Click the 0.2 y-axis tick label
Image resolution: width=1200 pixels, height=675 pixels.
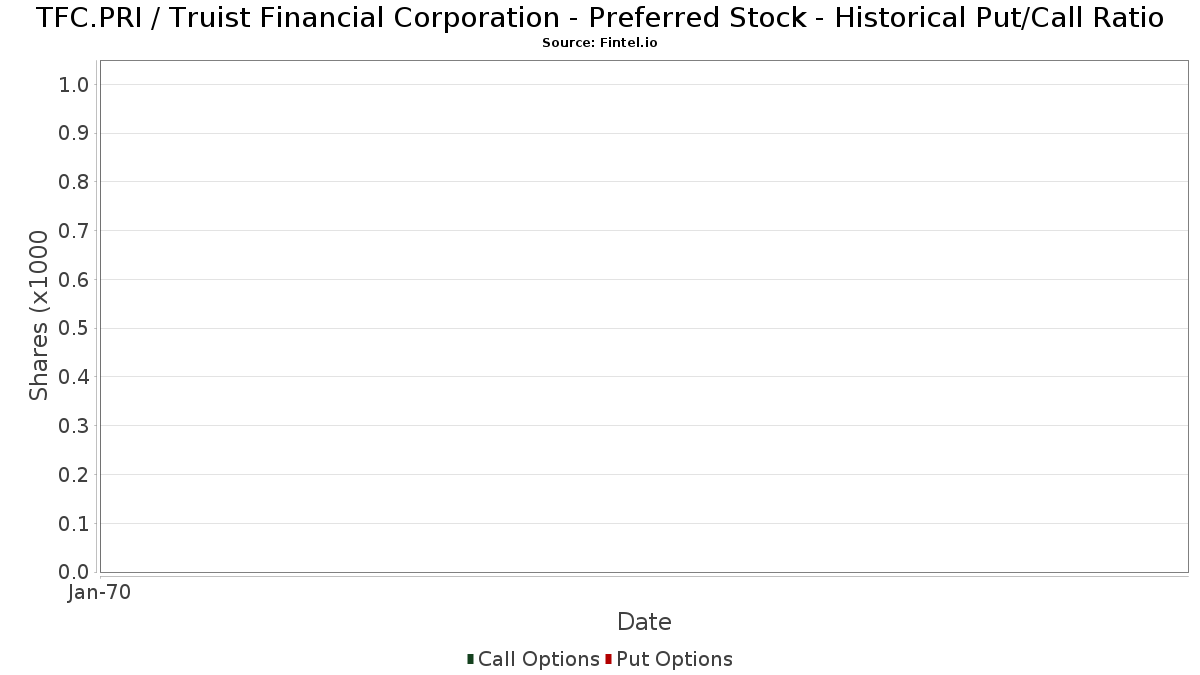pos(75,475)
